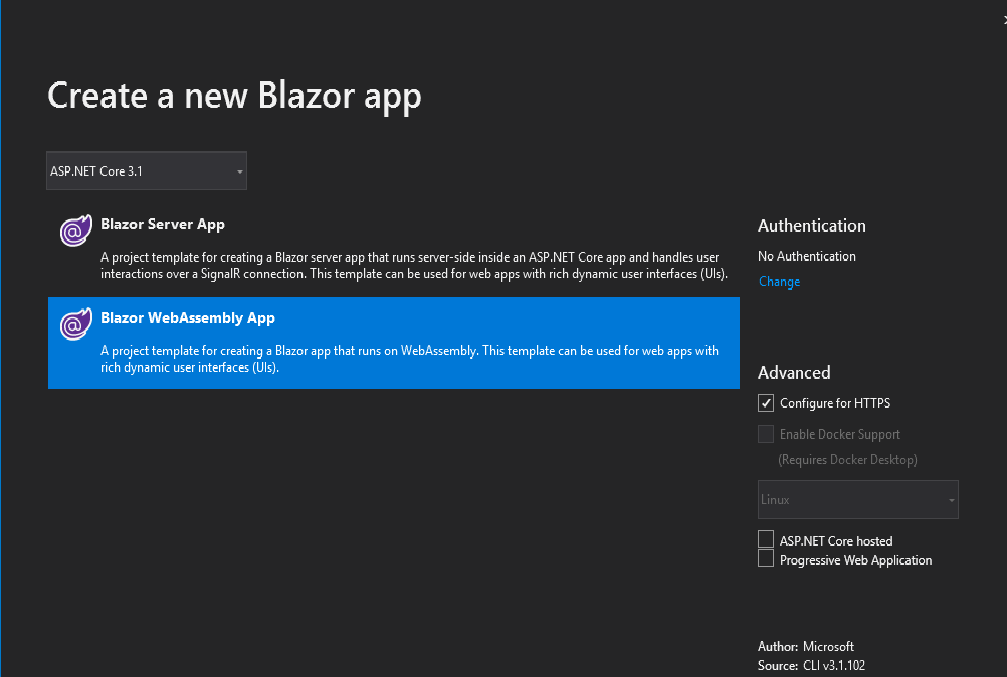The width and height of the screenshot is (1007, 677).
Task: Click the No Authentication status text
Action: [807, 256]
